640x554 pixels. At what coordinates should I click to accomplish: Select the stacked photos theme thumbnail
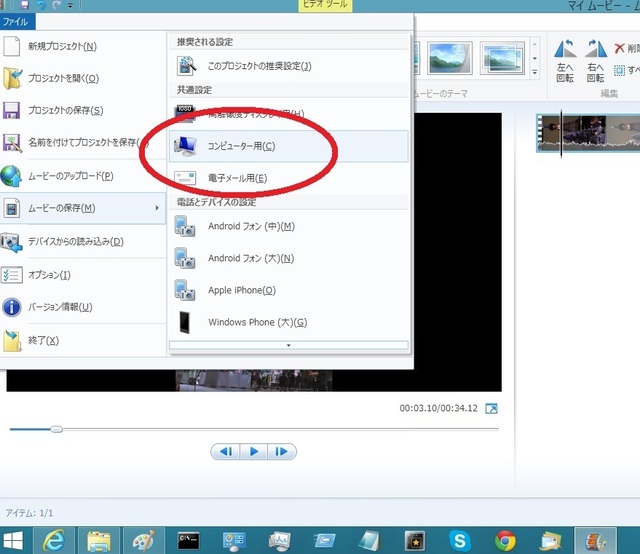coord(502,58)
